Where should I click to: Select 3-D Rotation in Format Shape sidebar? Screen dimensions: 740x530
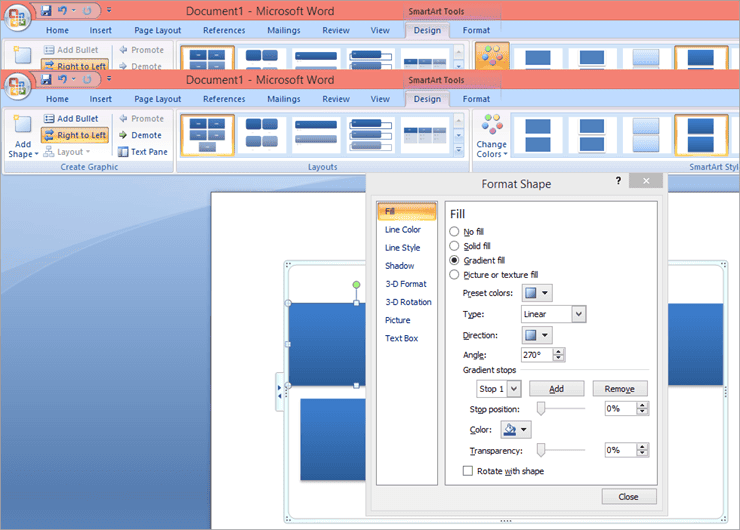point(408,302)
